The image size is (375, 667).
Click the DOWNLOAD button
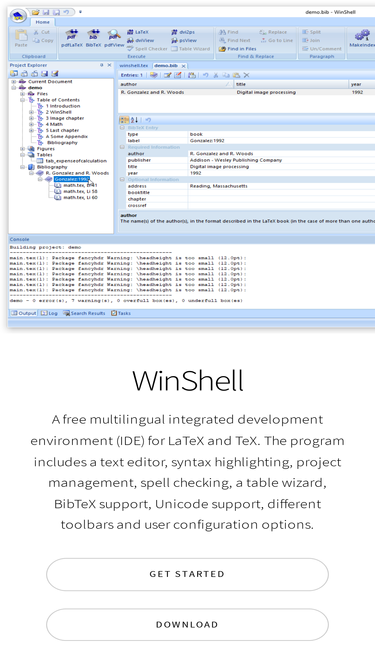187,624
